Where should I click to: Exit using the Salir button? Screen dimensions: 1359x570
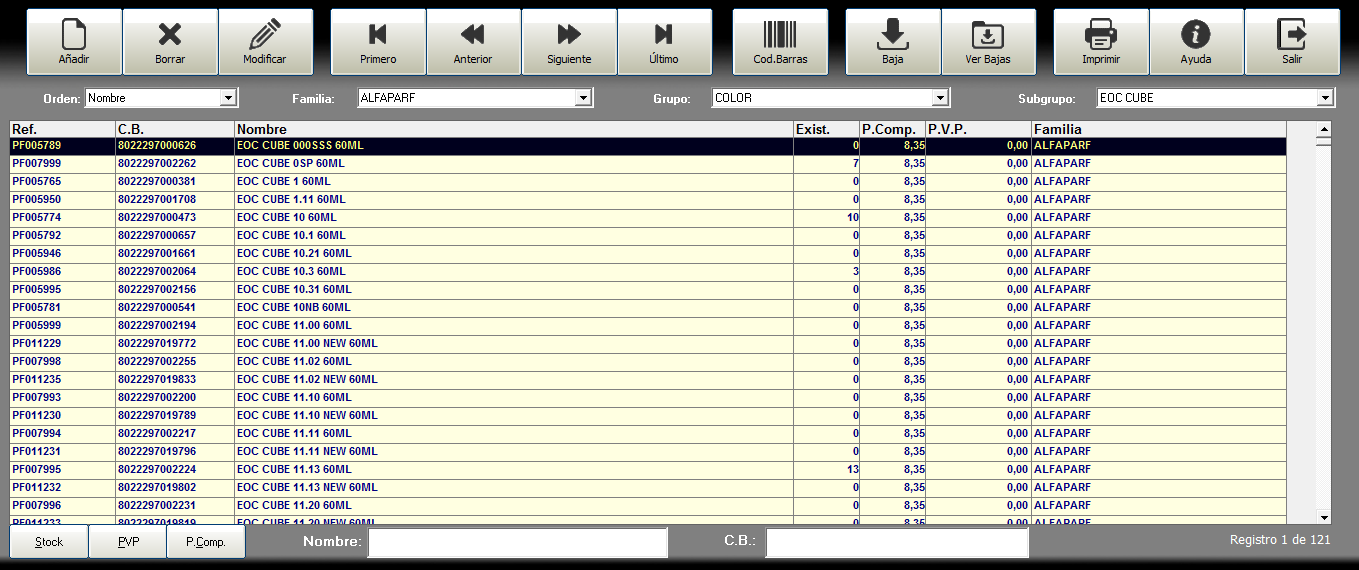(x=1292, y=42)
